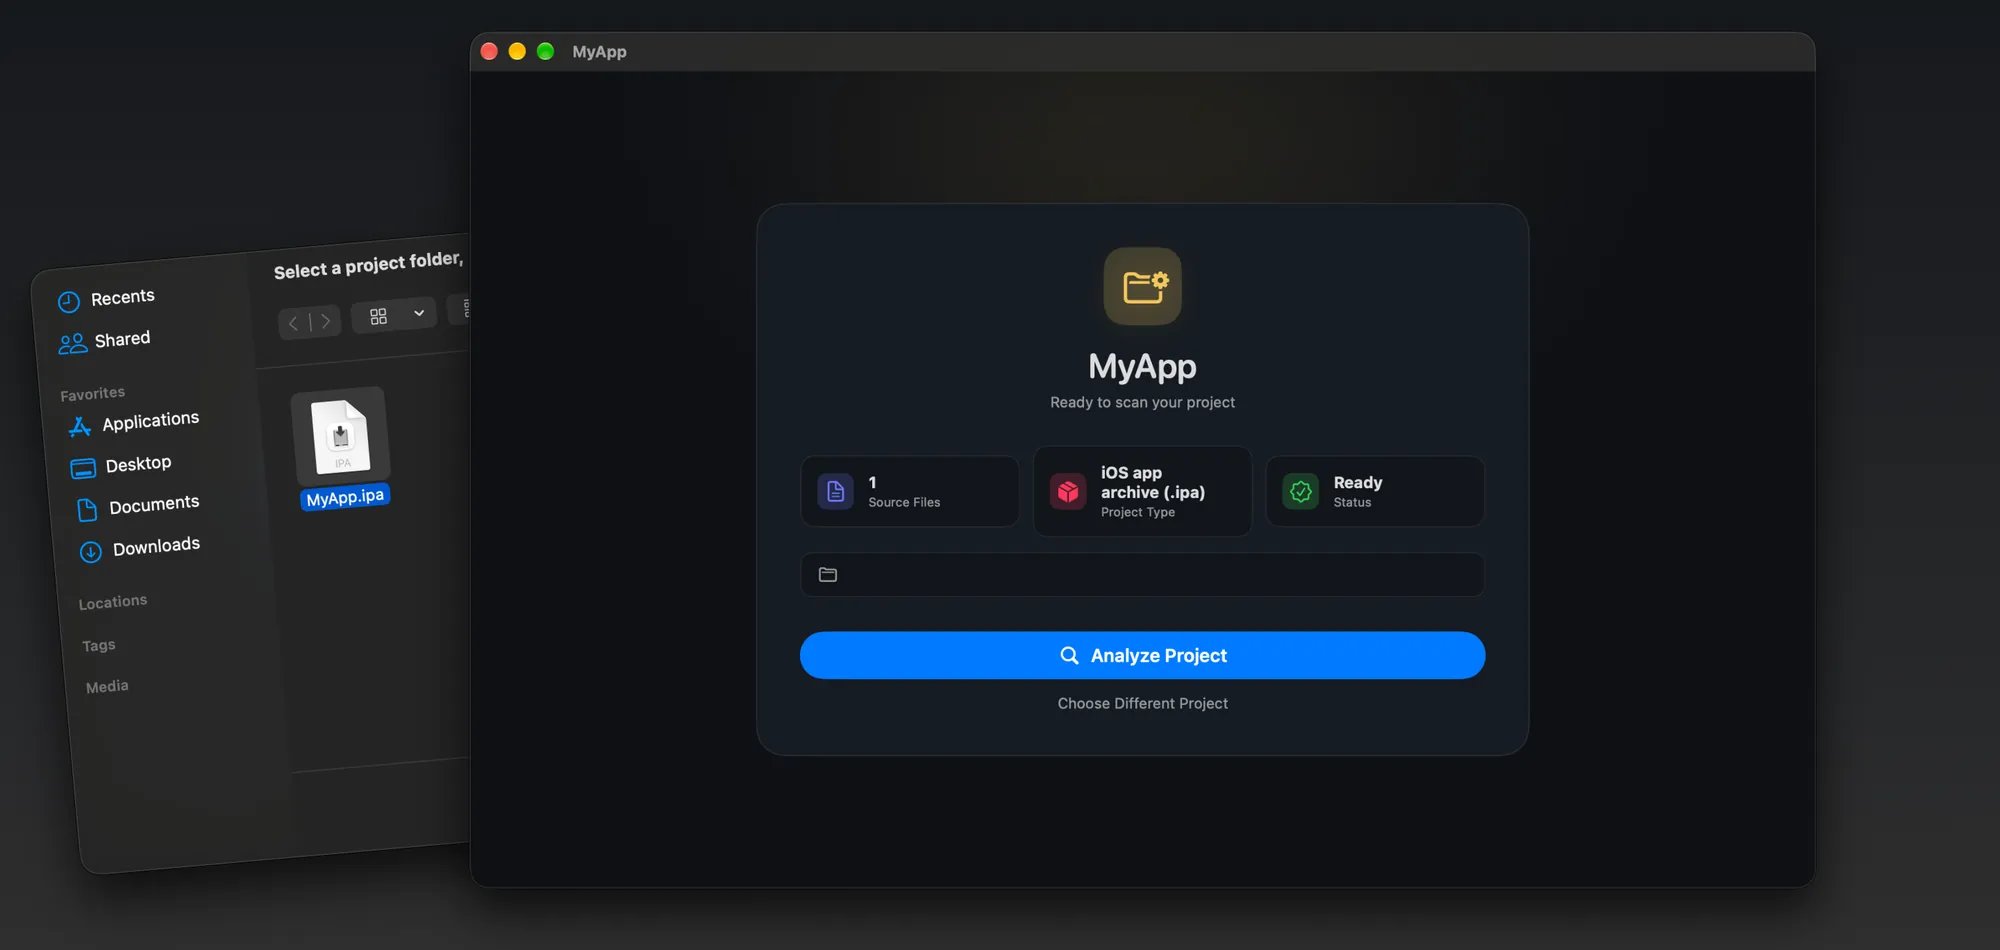Click the Ready Status card

click(x=1374, y=491)
